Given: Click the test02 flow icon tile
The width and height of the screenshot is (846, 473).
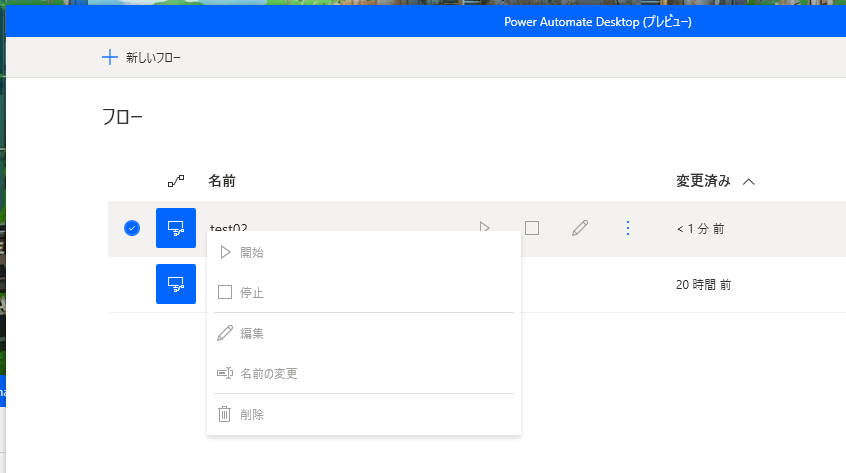Looking at the screenshot, I should point(176,228).
